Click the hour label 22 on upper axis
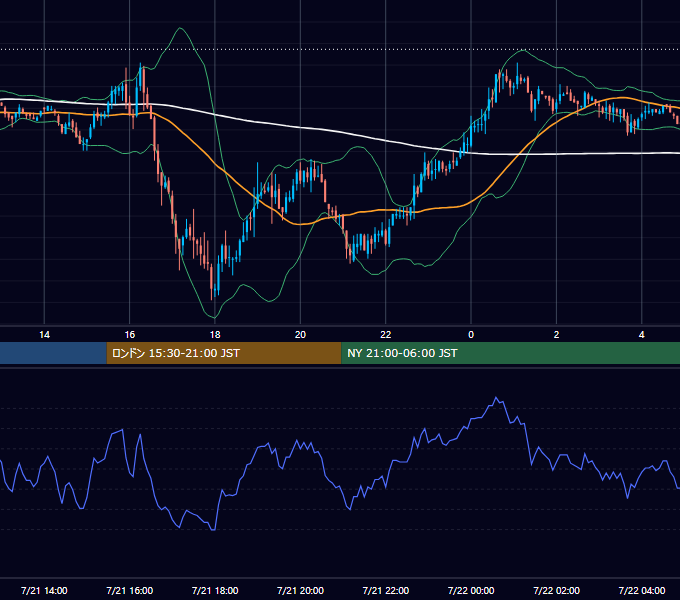The image size is (680, 600). [386, 335]
